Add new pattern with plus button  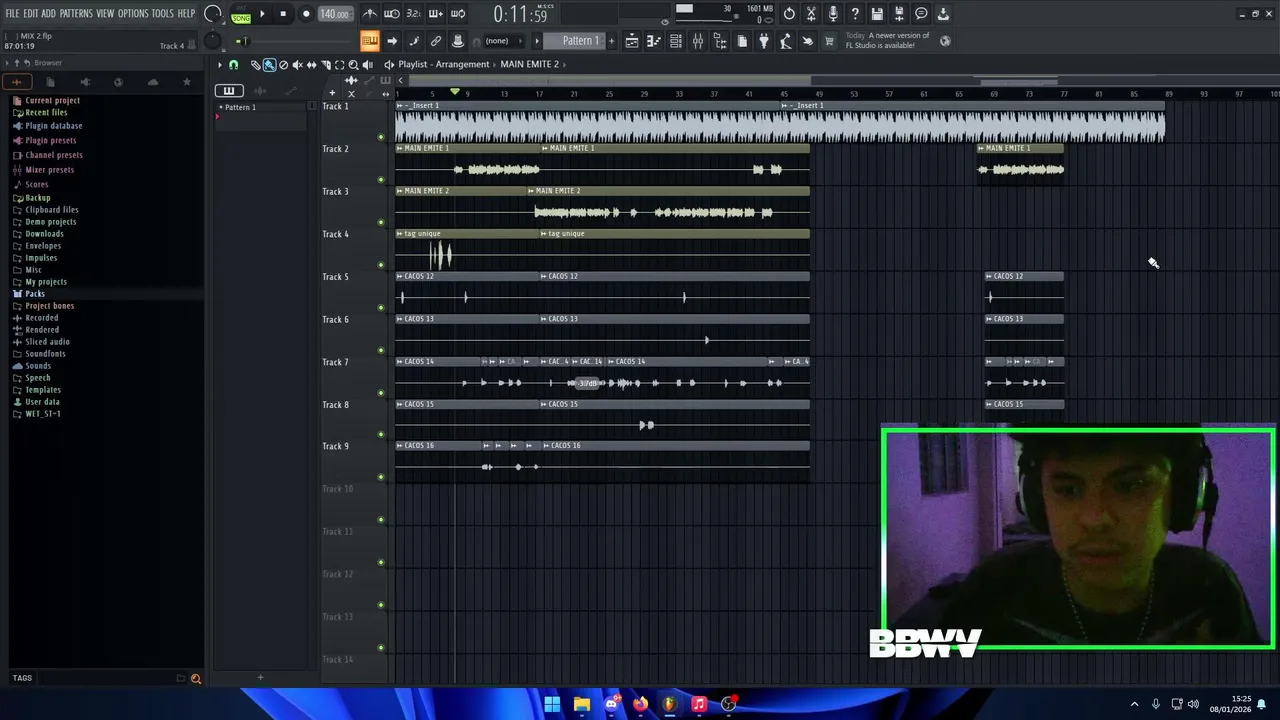[x=612, y=41]
